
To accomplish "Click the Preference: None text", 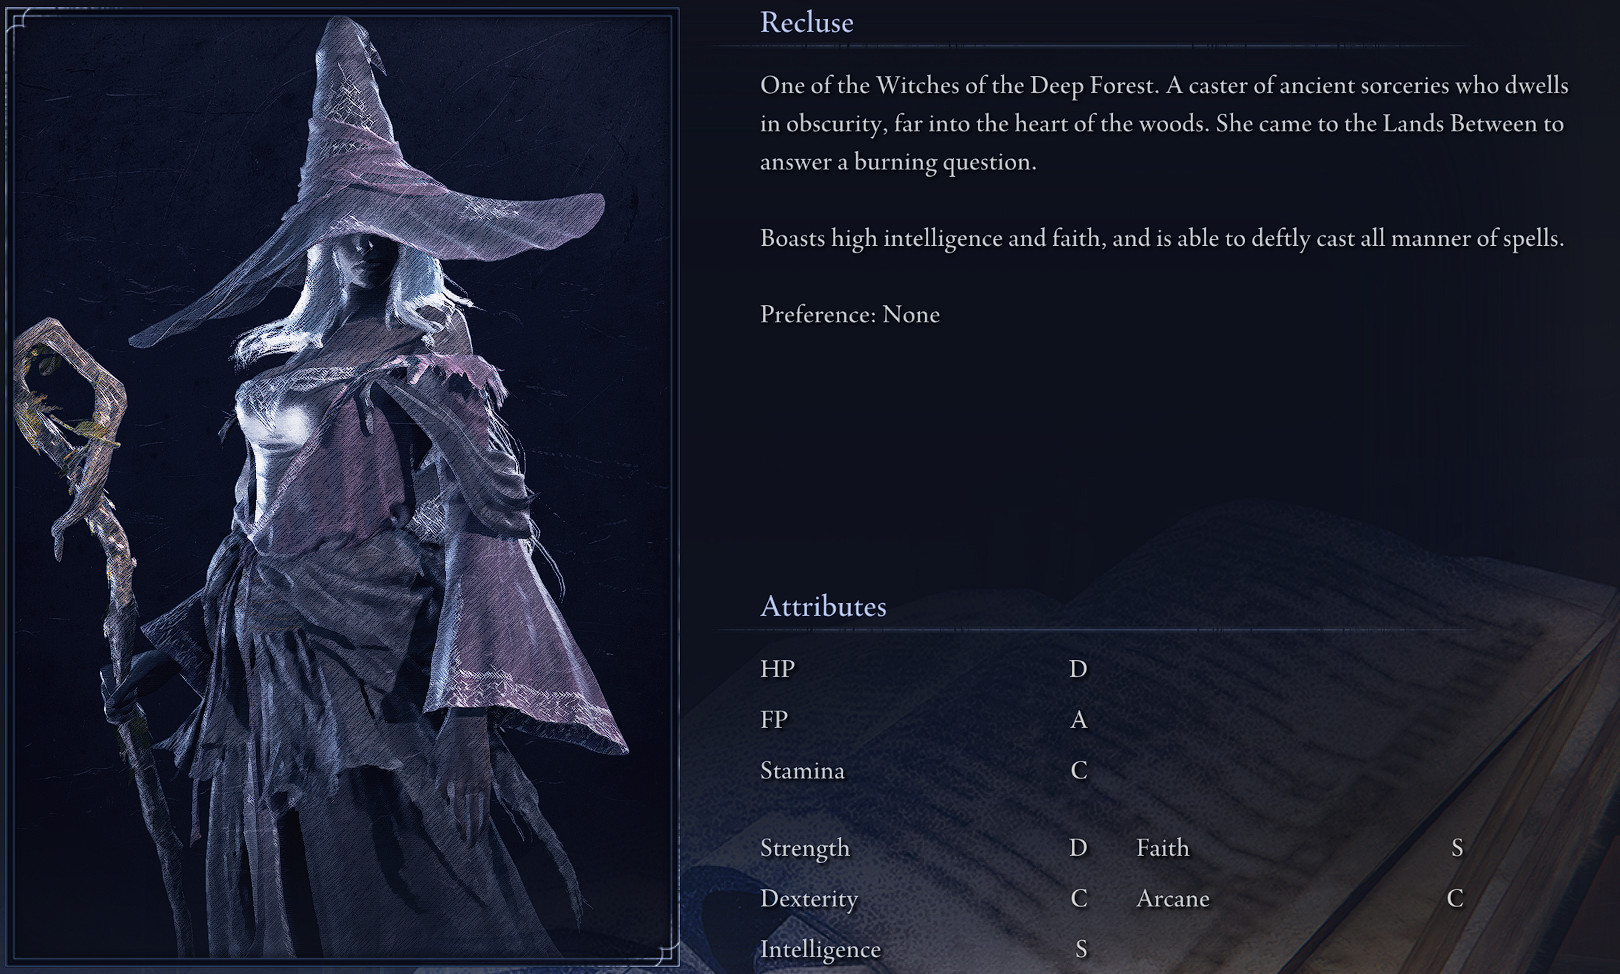I will [850, 314].
